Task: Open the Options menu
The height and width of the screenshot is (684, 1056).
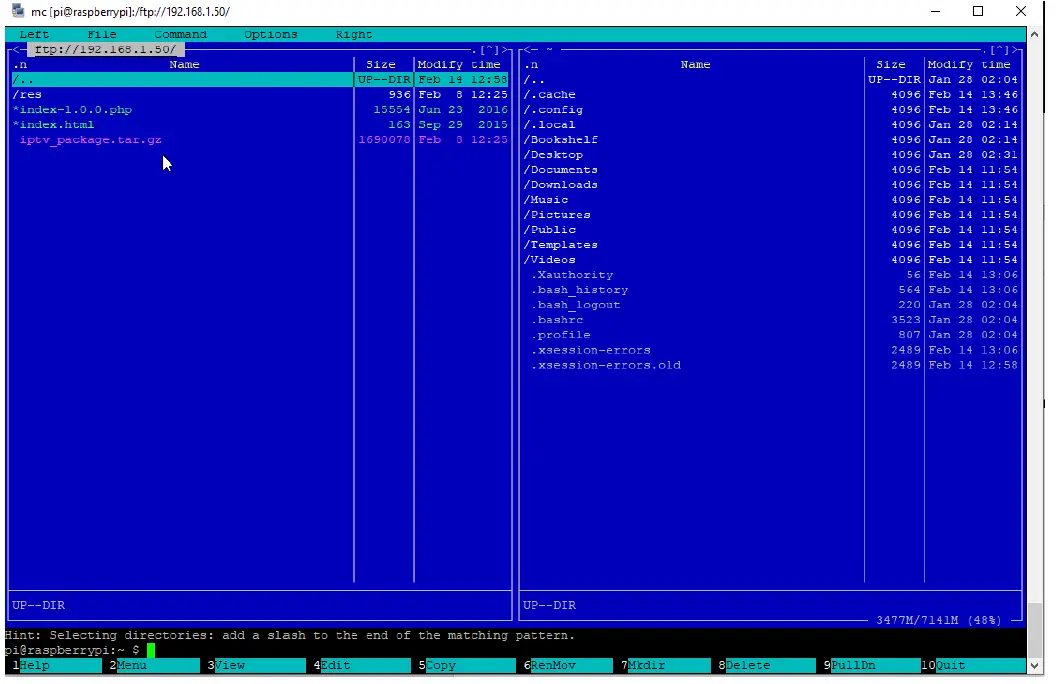Action: click(271, 34)
